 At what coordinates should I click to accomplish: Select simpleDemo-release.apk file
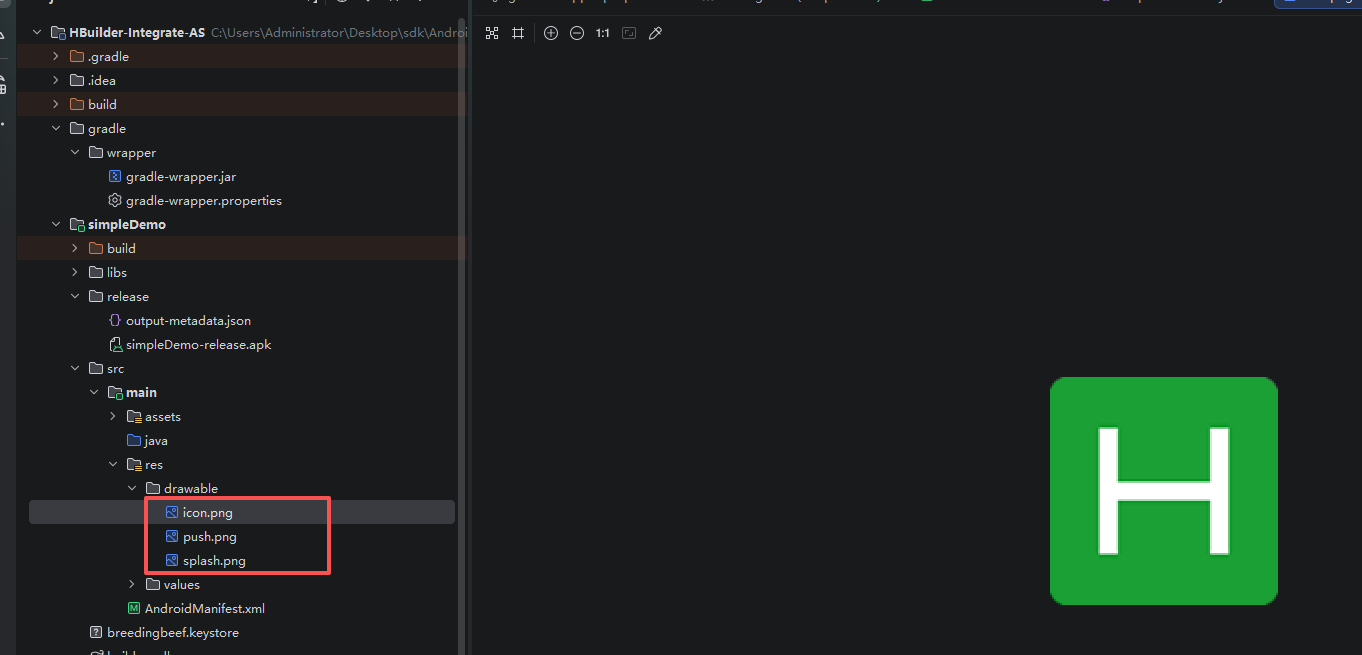[x=198, y=345]
